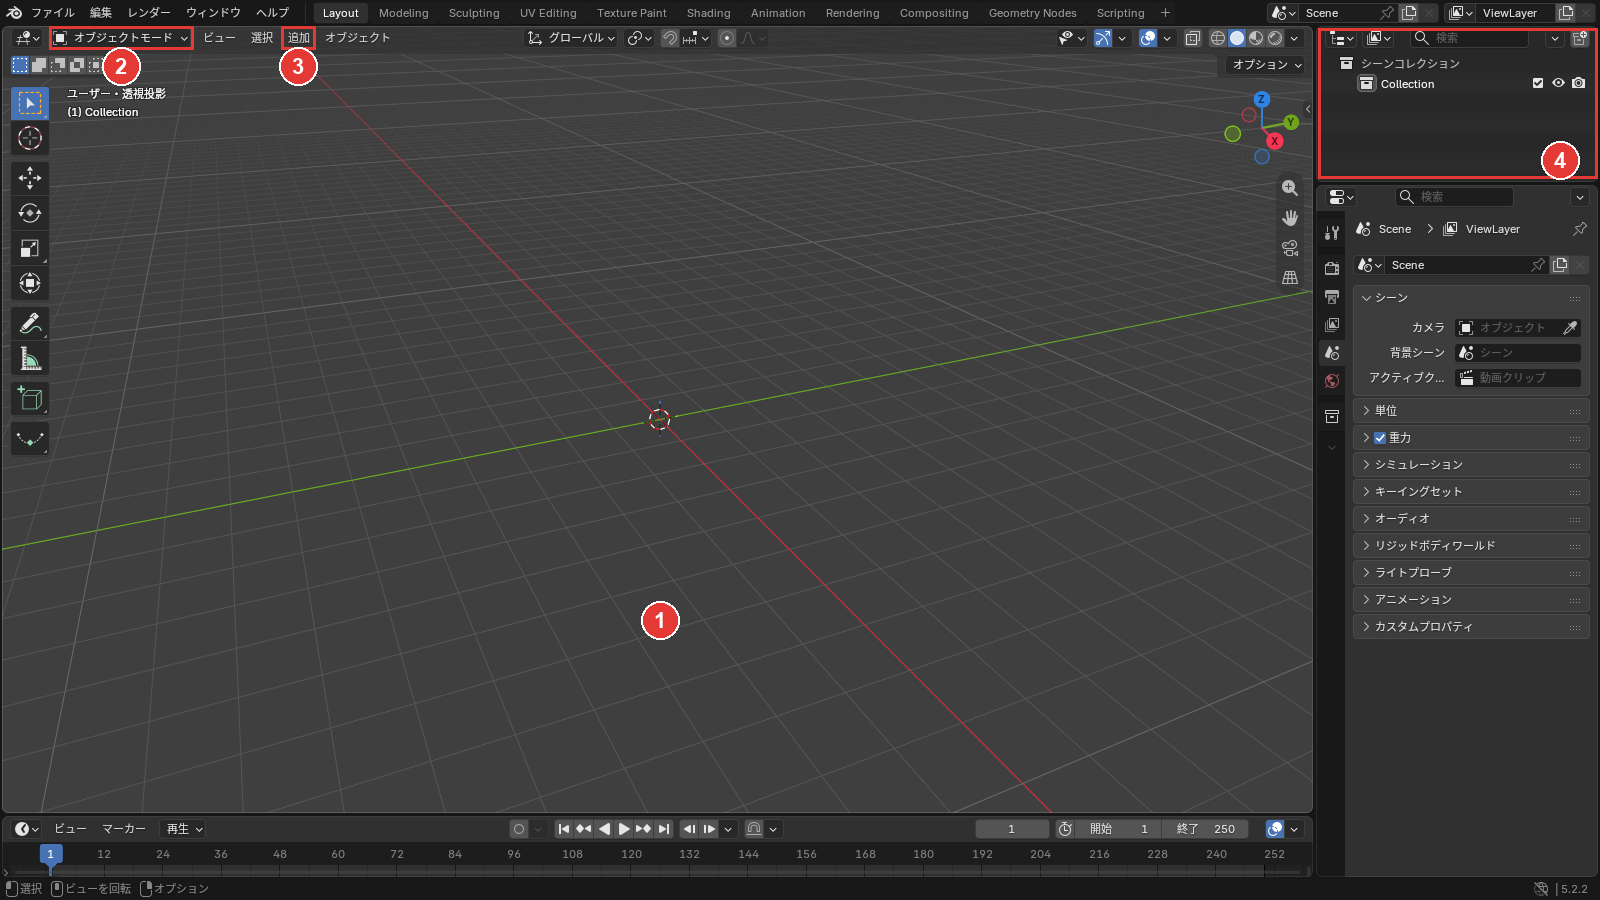
Task: Click the 終了 250 end frame field
Action: tap(1206, 829)
